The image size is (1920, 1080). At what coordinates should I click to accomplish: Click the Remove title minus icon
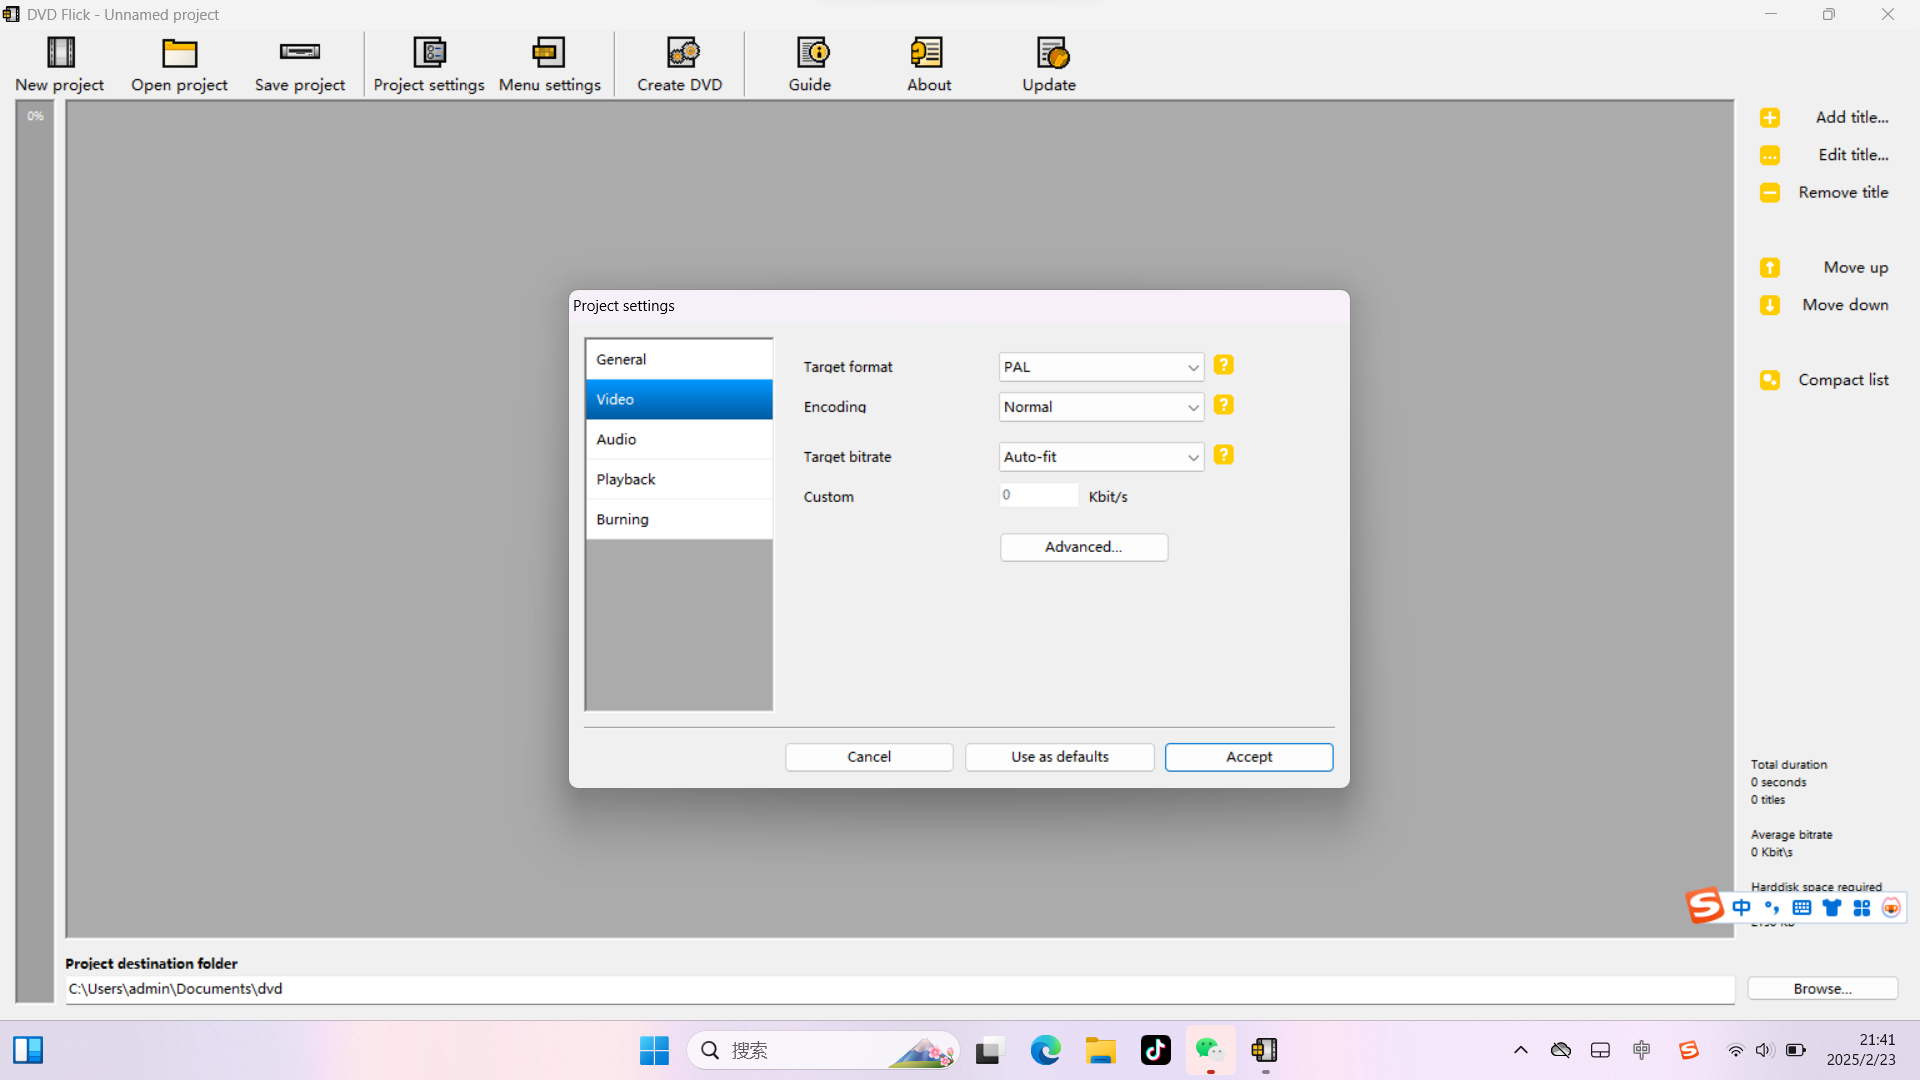(x=1770, y=193)
